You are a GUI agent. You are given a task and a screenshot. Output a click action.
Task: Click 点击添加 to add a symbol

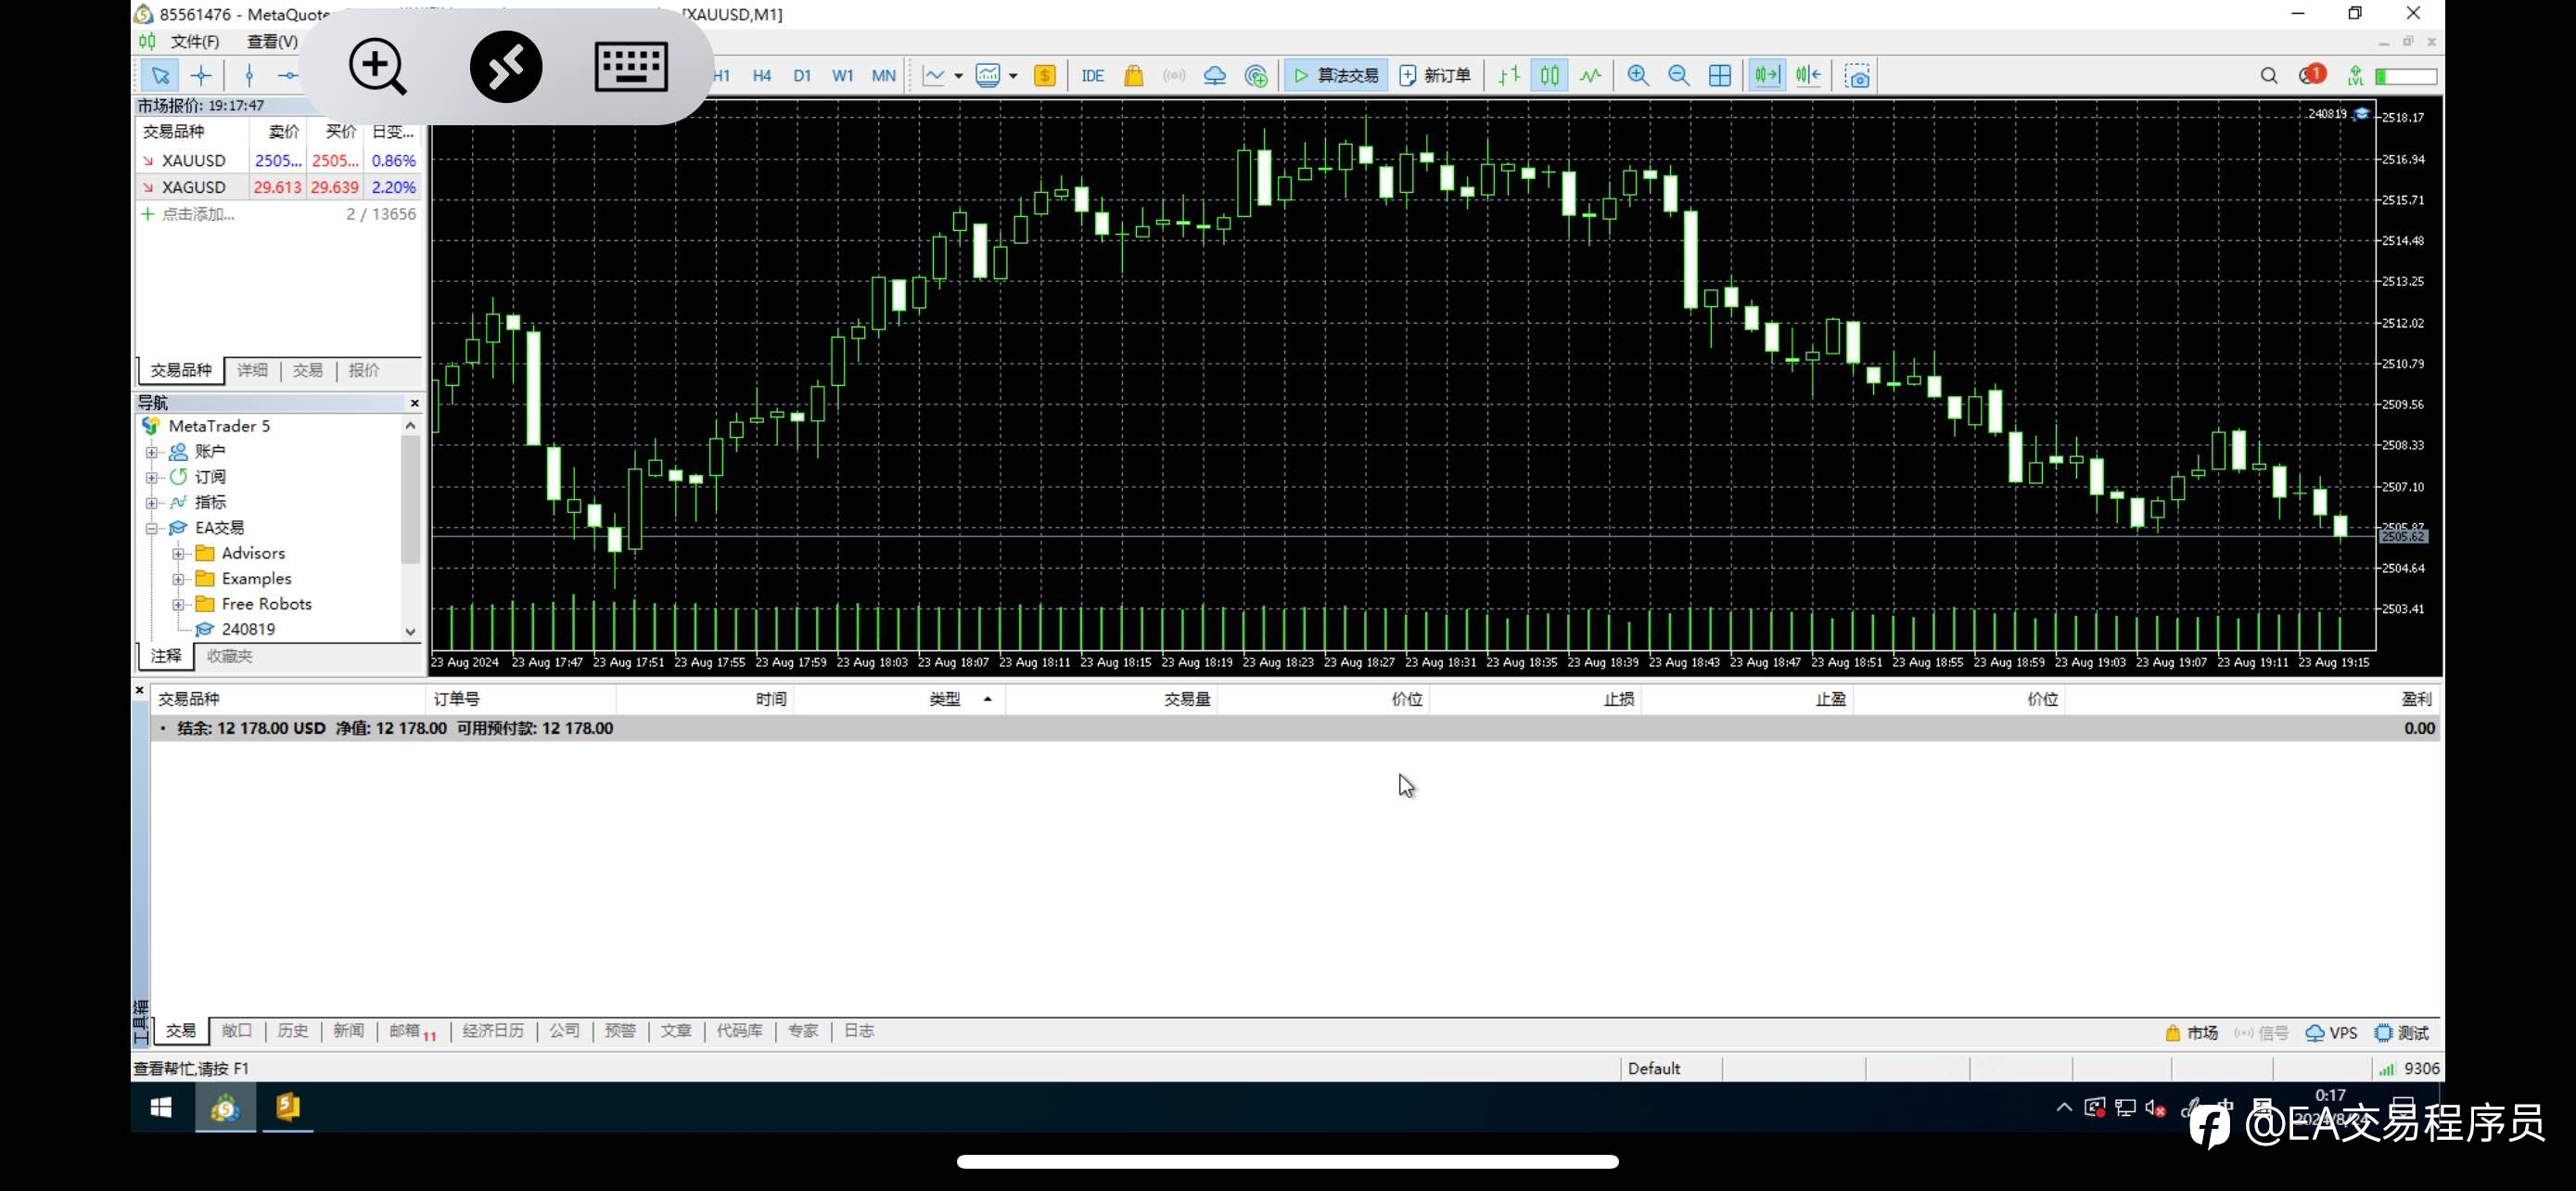click(197, 214)
